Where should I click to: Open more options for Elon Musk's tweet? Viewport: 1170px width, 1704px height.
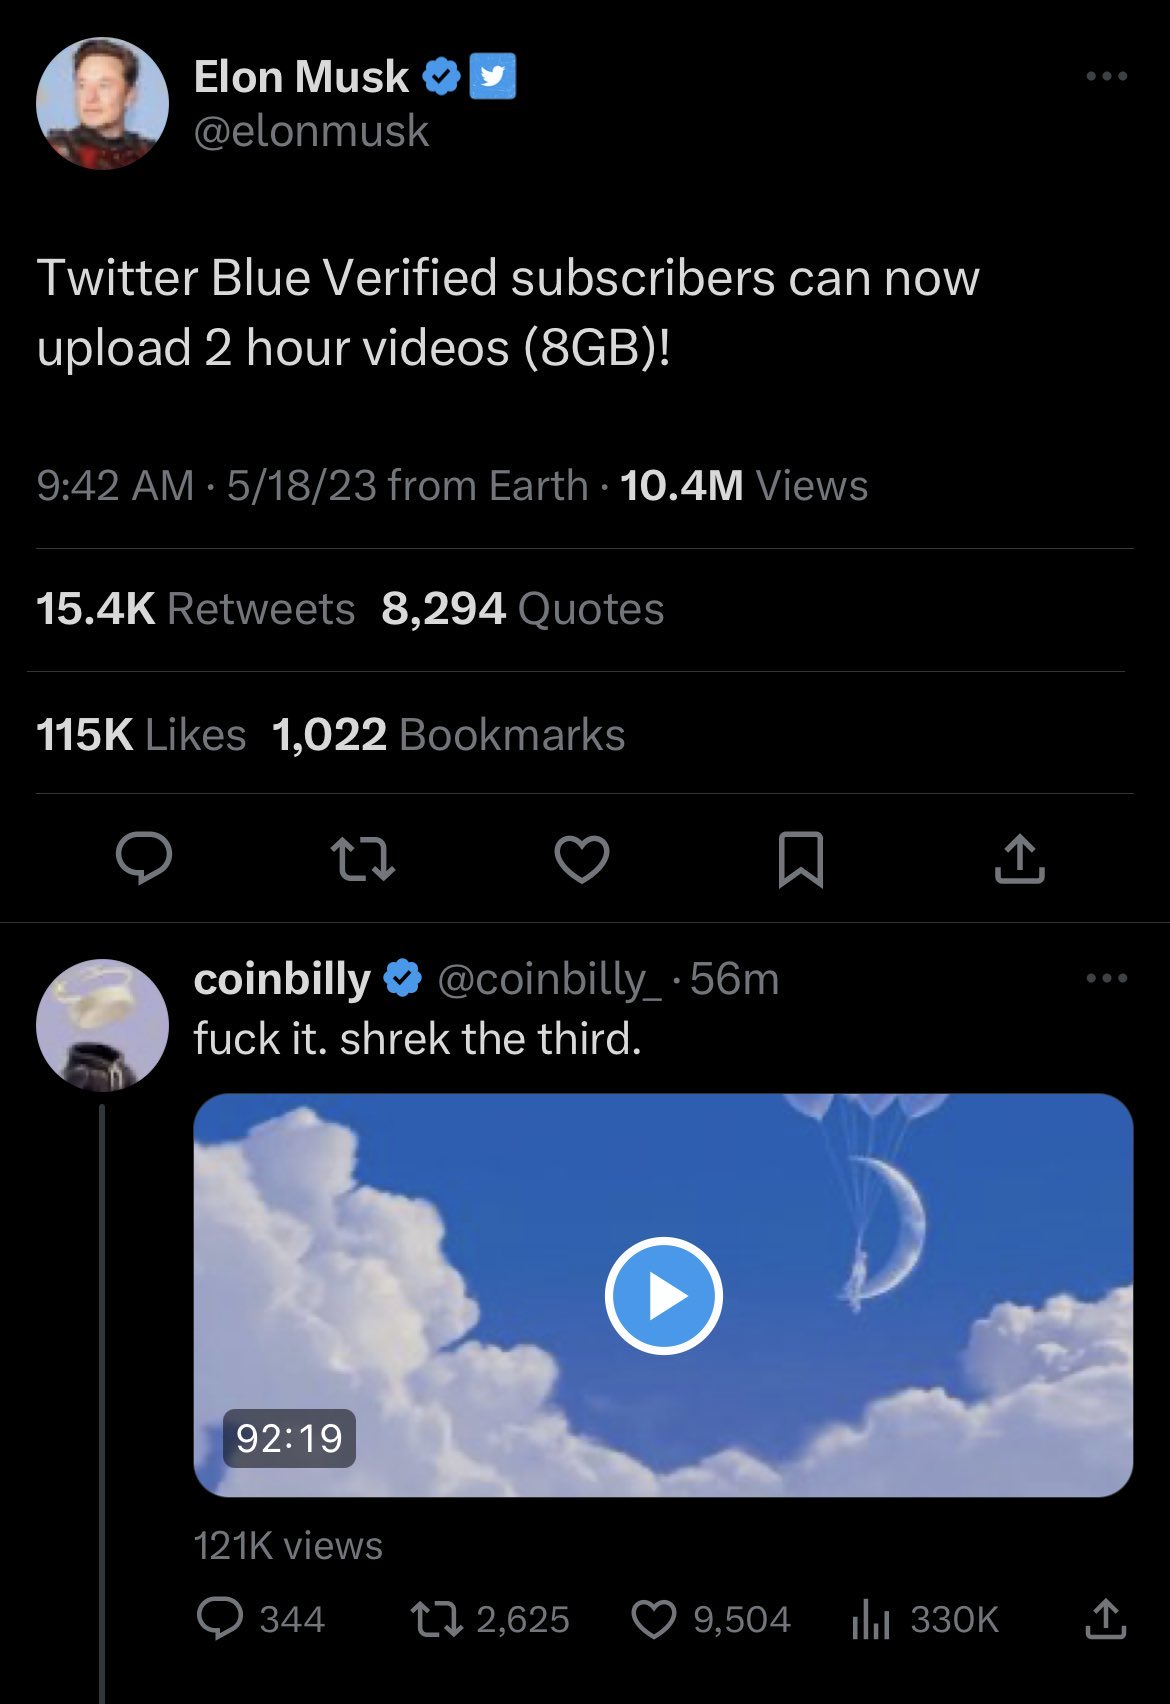pyautogui.click(x=1107, y=76)
